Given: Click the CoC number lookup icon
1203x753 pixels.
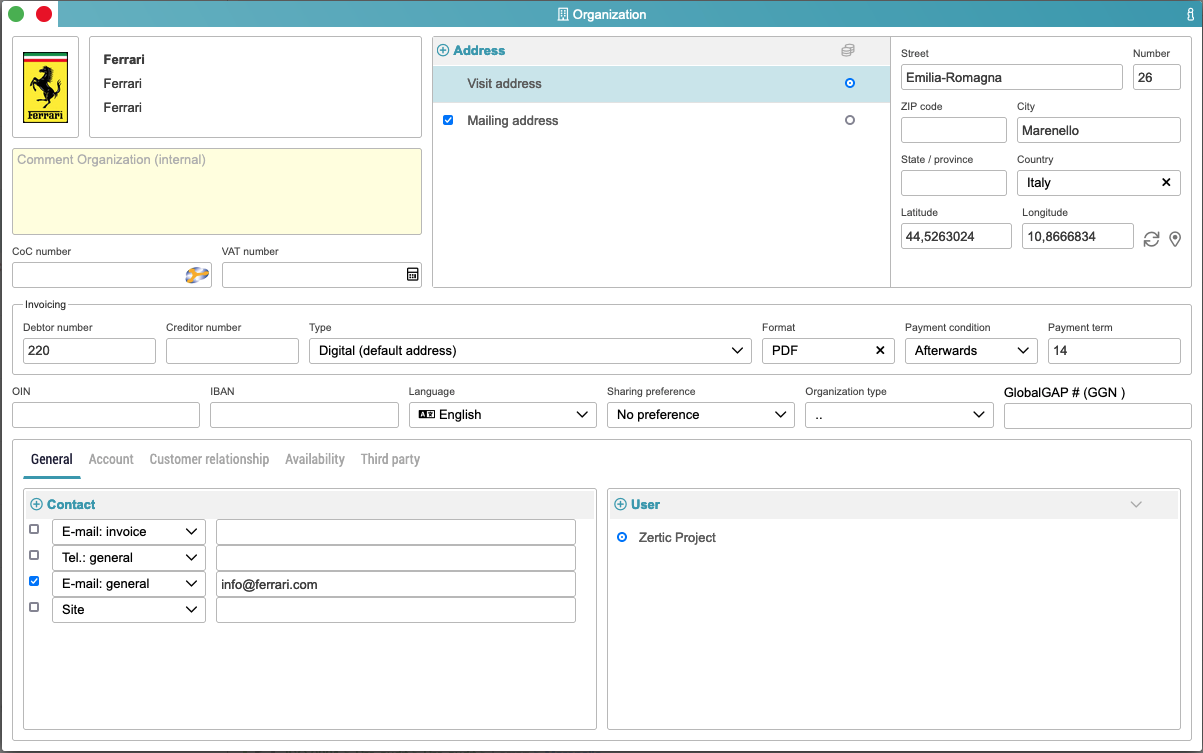Looking at the screenshot, I should click(x=197, y=275).
